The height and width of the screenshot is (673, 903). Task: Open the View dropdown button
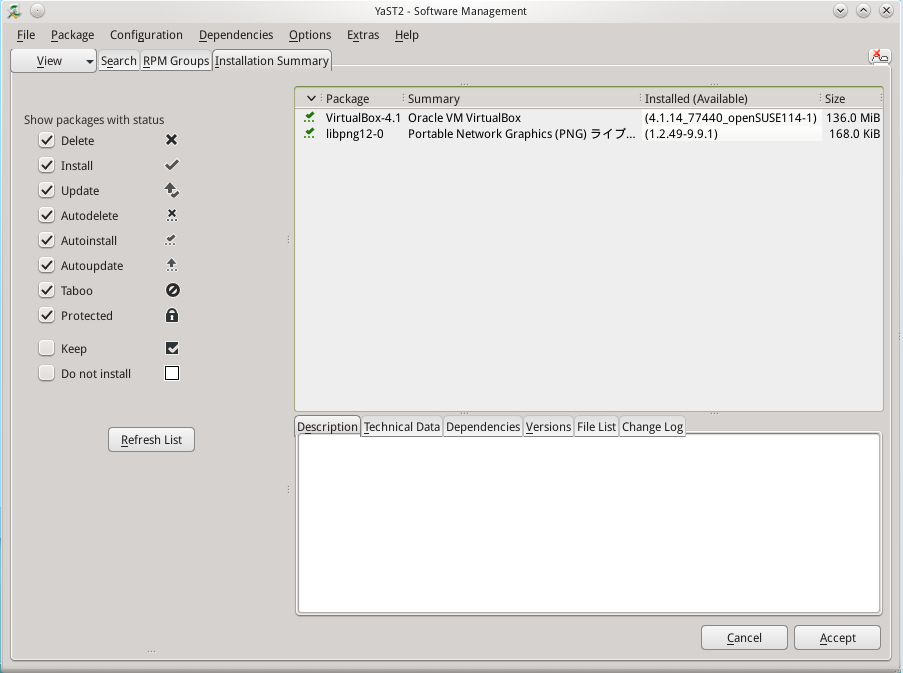54,61
